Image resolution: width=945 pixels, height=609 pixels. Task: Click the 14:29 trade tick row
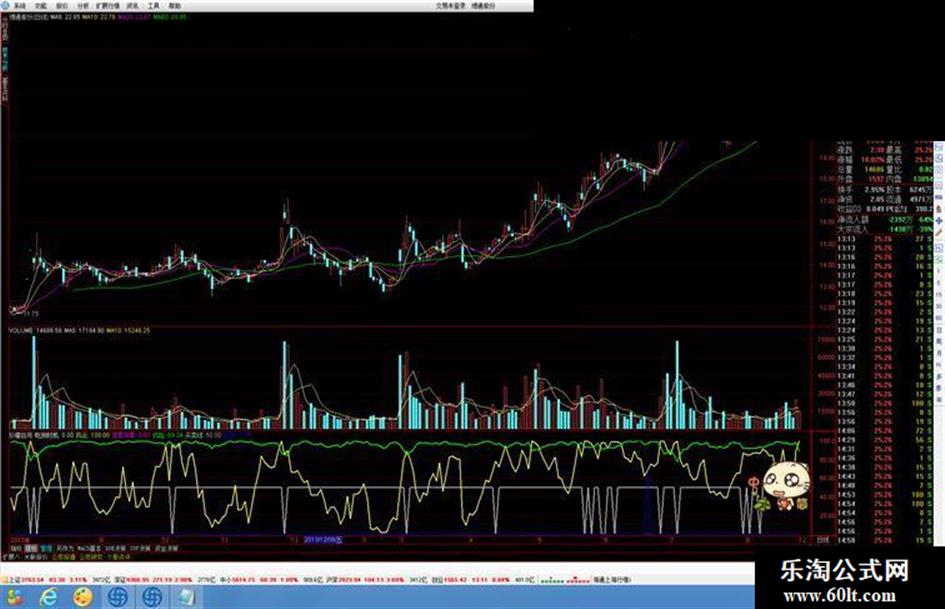tap(884, 440)
